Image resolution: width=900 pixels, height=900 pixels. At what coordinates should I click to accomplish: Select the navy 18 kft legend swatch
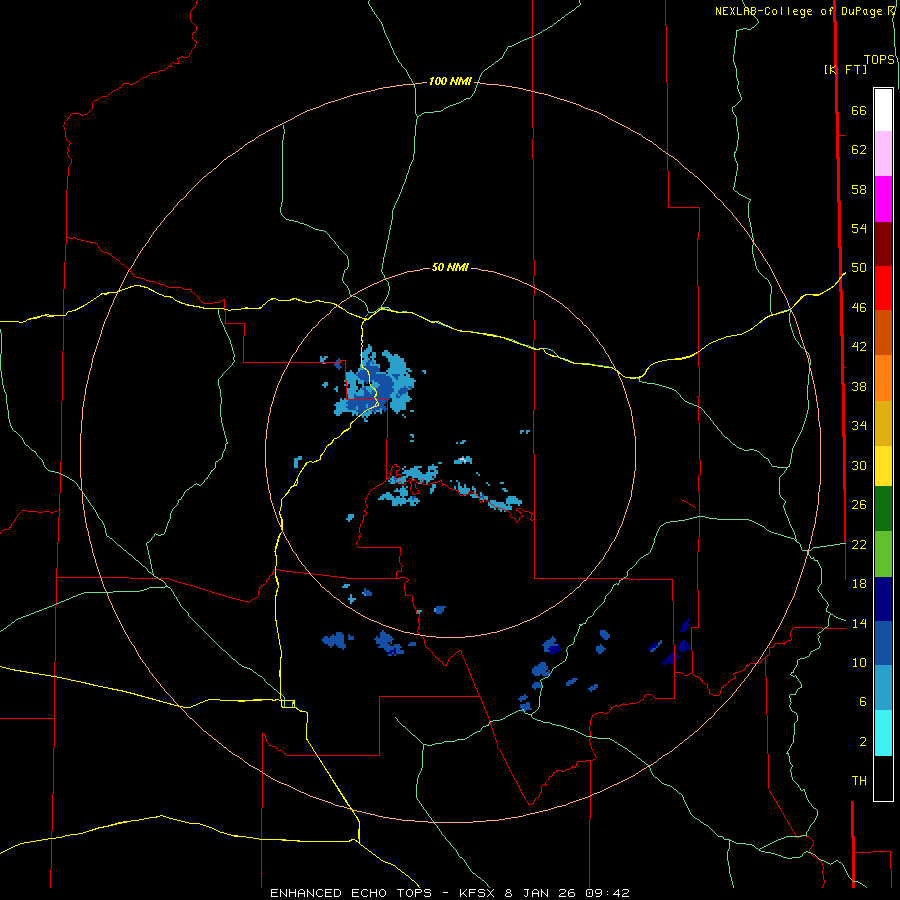click(883, 599)
